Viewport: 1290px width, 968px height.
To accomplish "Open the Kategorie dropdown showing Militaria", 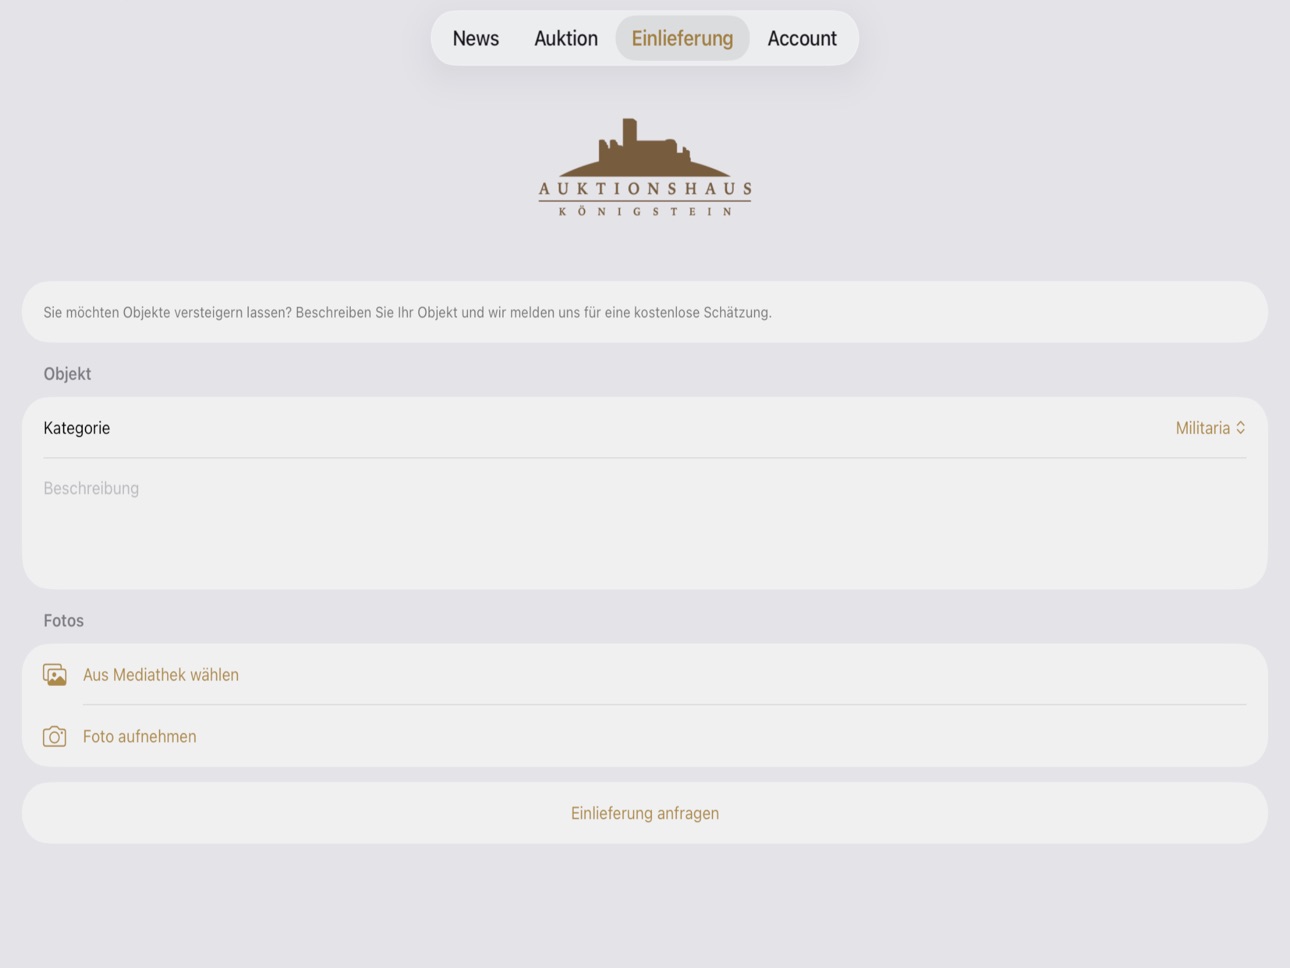I will (1210, 428).
